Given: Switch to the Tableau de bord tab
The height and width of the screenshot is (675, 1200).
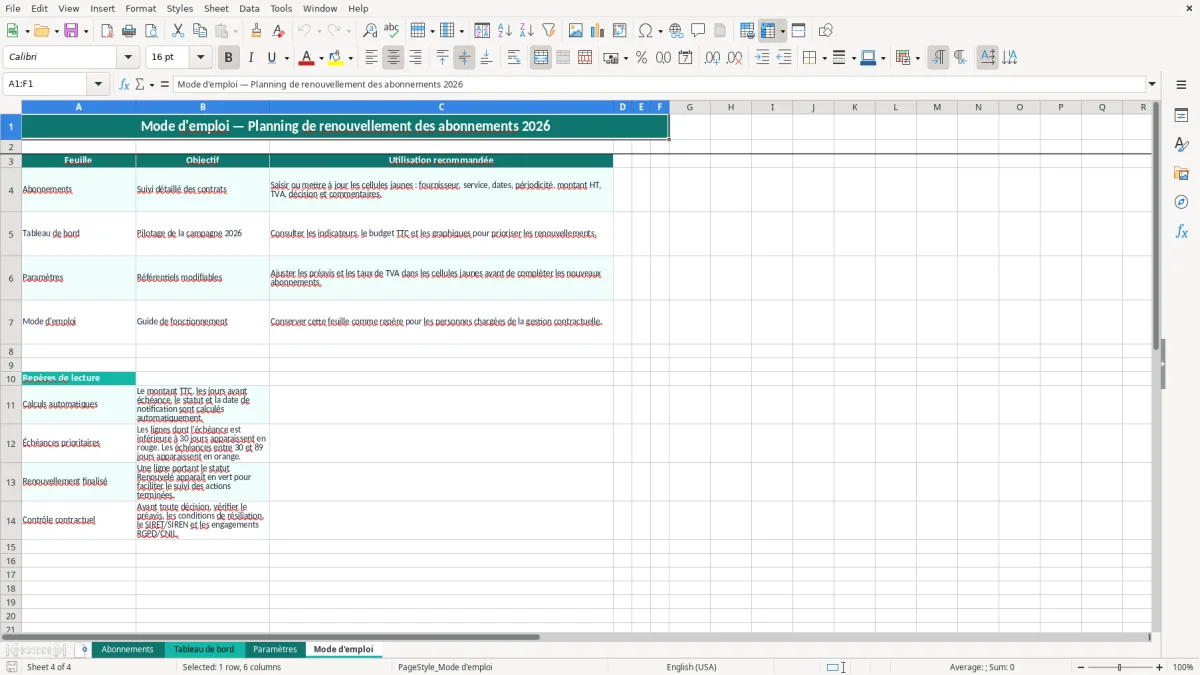Looking at the screenshot, I should pos(204,650).
